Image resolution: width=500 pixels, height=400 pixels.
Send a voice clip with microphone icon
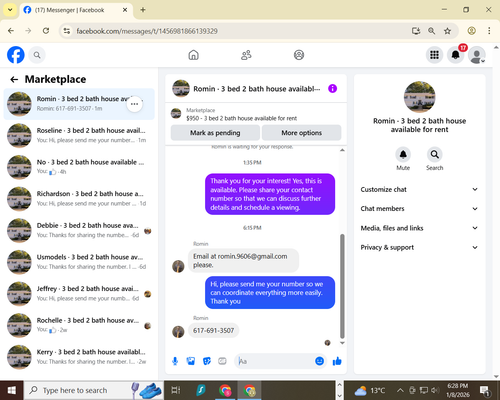pyautogui.click(x=175, y=361)
